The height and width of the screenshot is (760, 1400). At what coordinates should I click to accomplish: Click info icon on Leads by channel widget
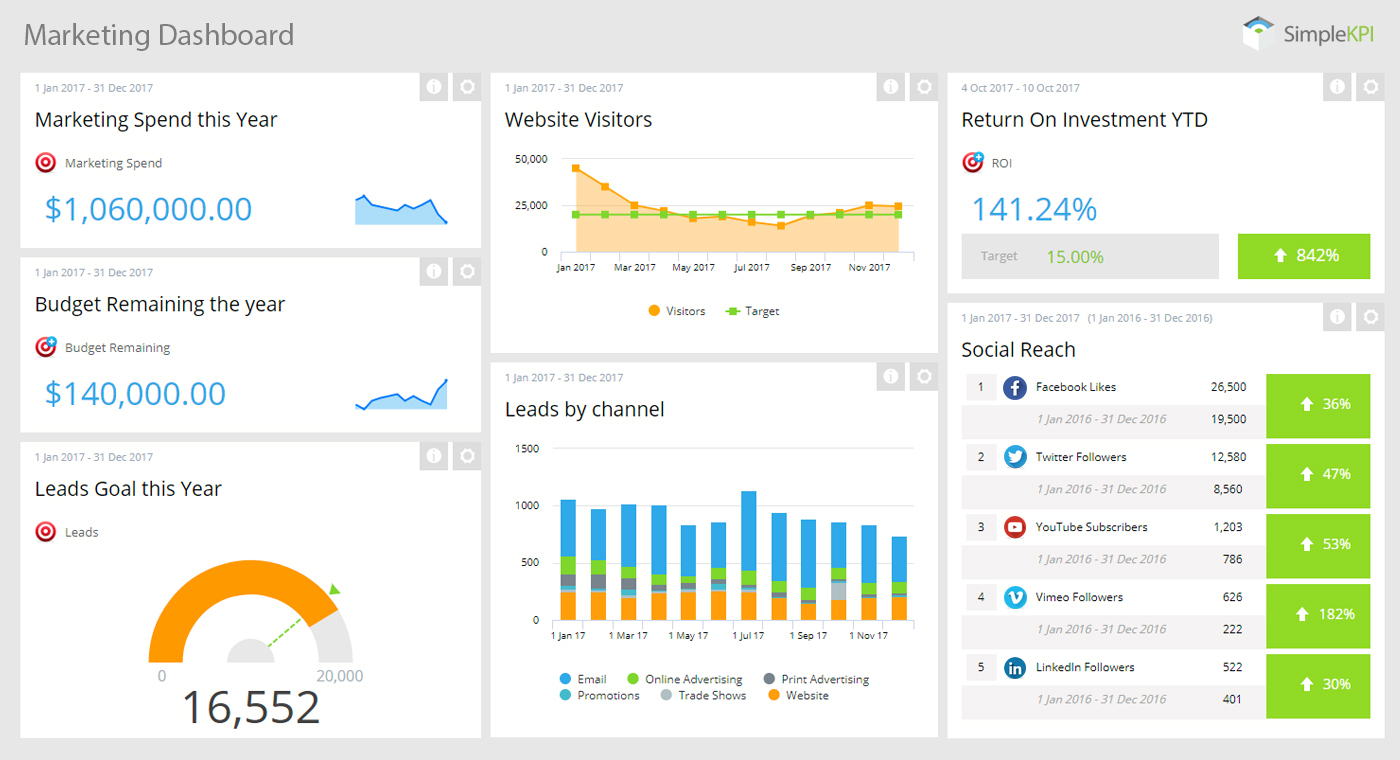click(890, 376)
